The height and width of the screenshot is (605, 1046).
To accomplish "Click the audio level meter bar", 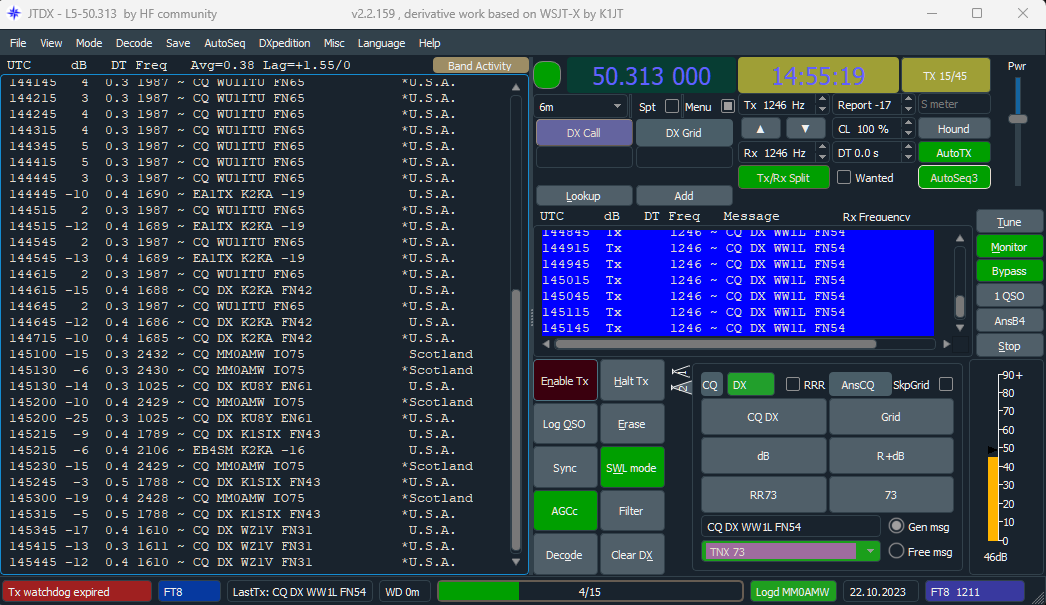I will point(993,498).
